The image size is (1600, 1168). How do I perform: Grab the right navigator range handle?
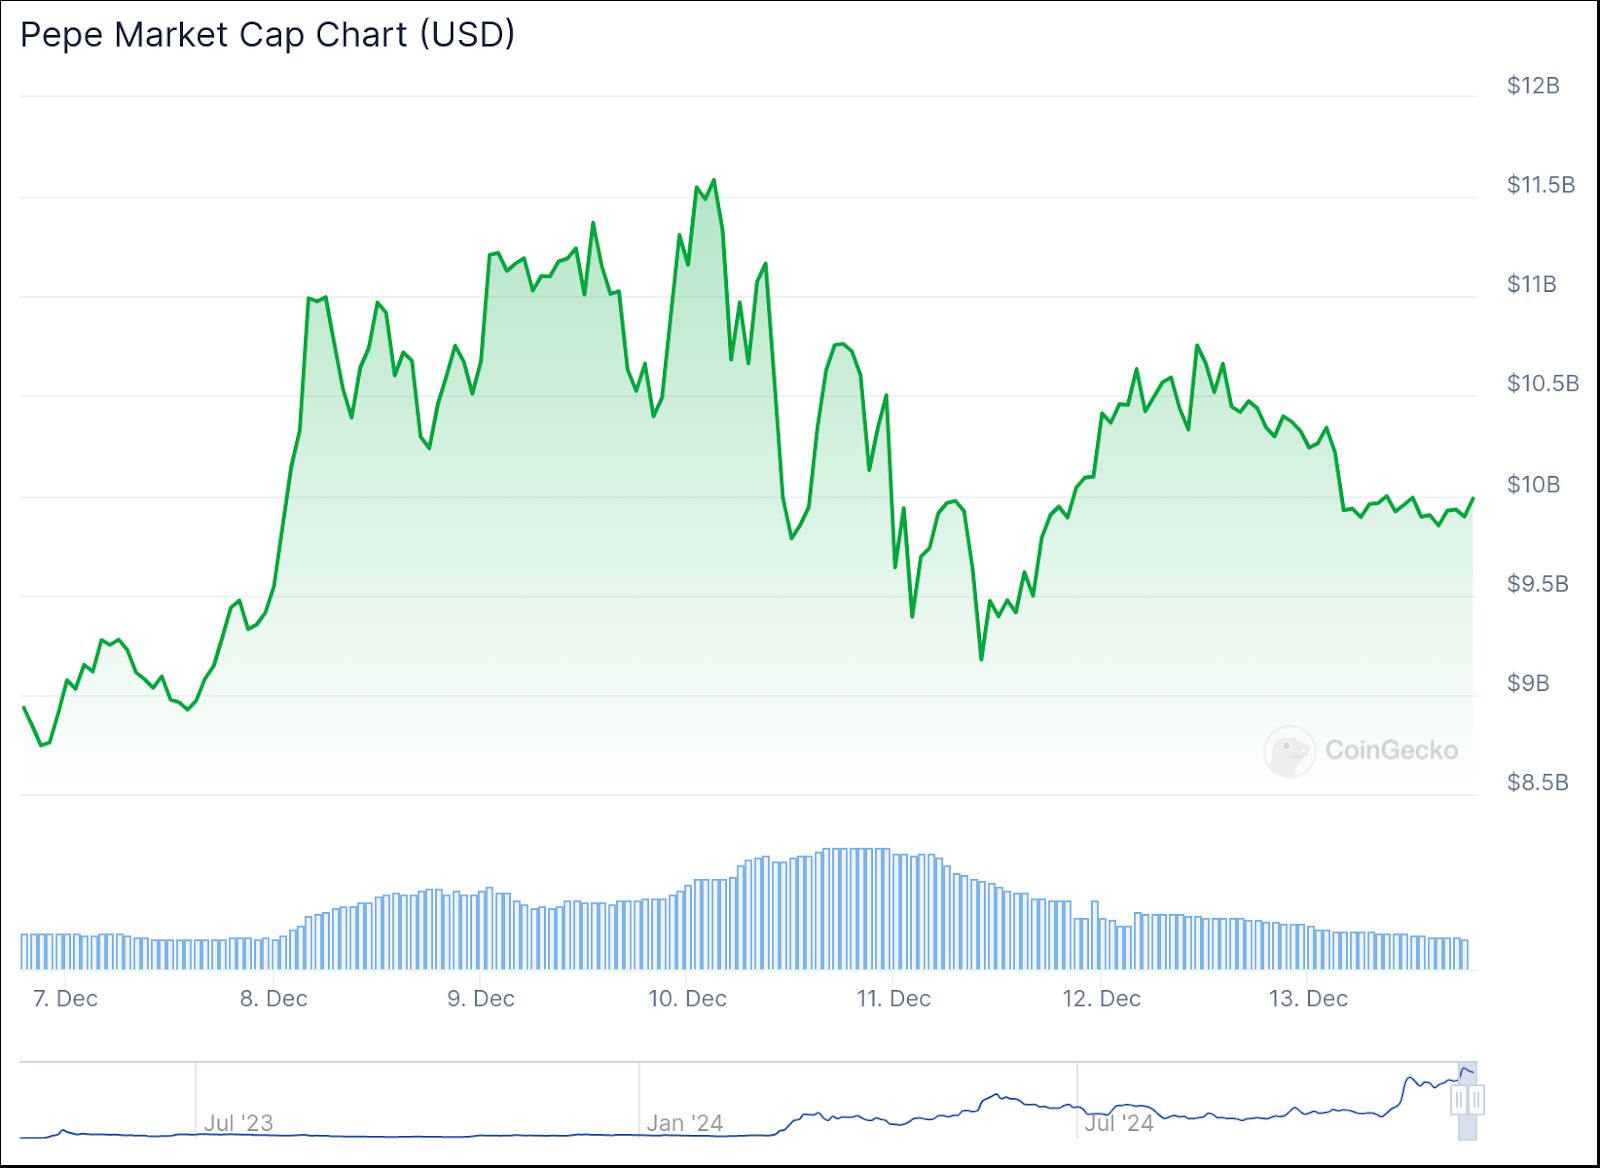click(1477, 1101)
